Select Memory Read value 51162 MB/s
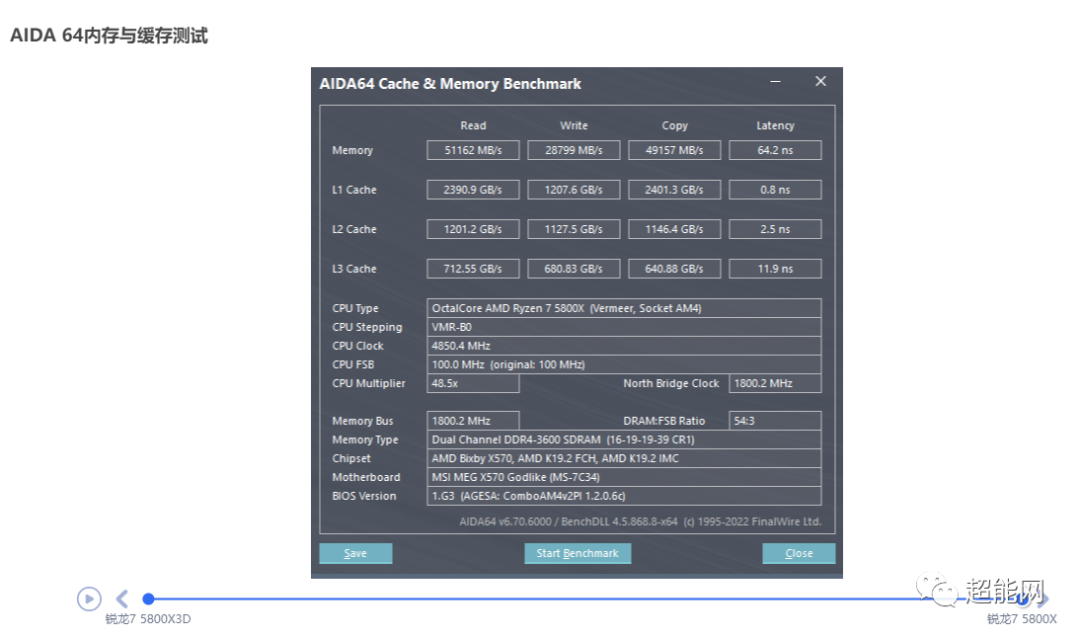Image resolution: width=1080 pixels, height=639 pixels. pos(473,150)
